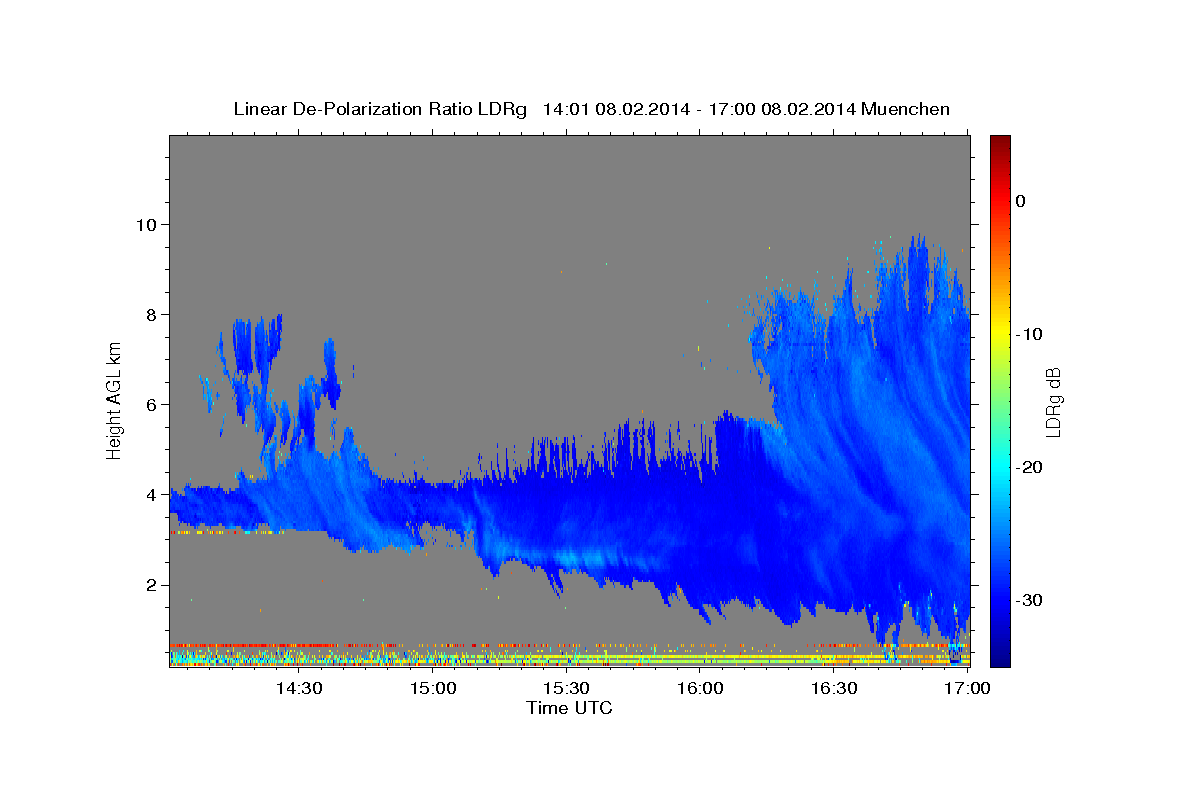1200x800 pixels.
Task: Click the 16:30 time tick label
Action: 834,688
